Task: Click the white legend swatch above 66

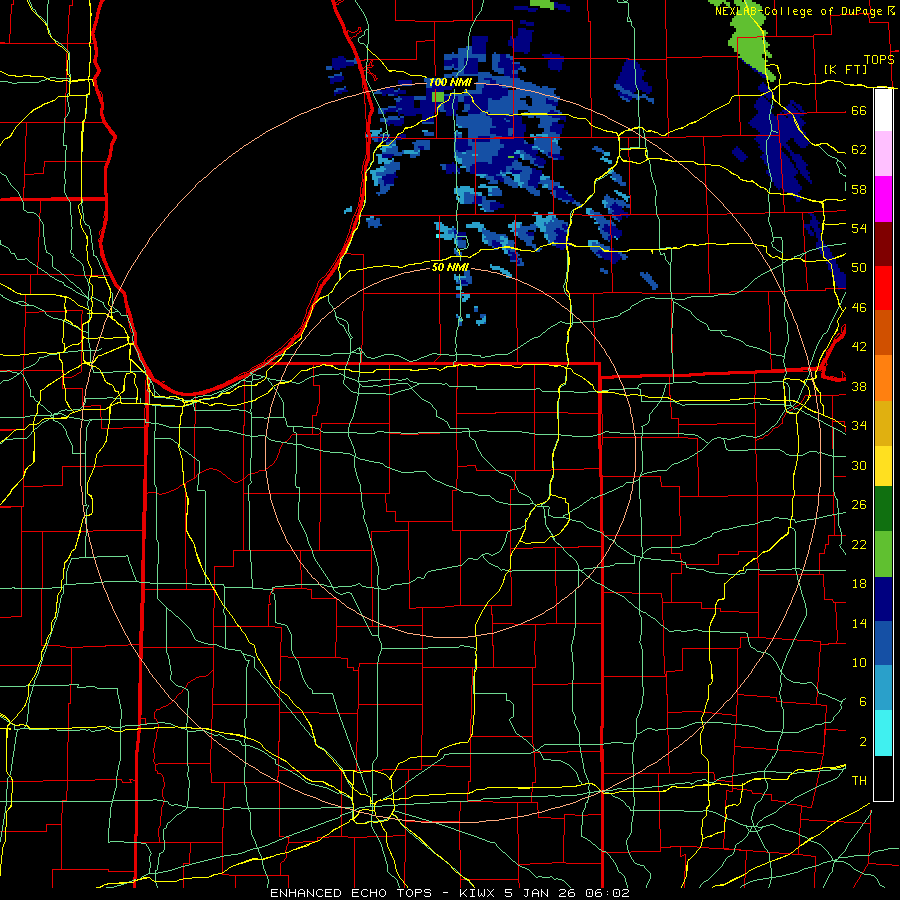Action: point(883,110)
